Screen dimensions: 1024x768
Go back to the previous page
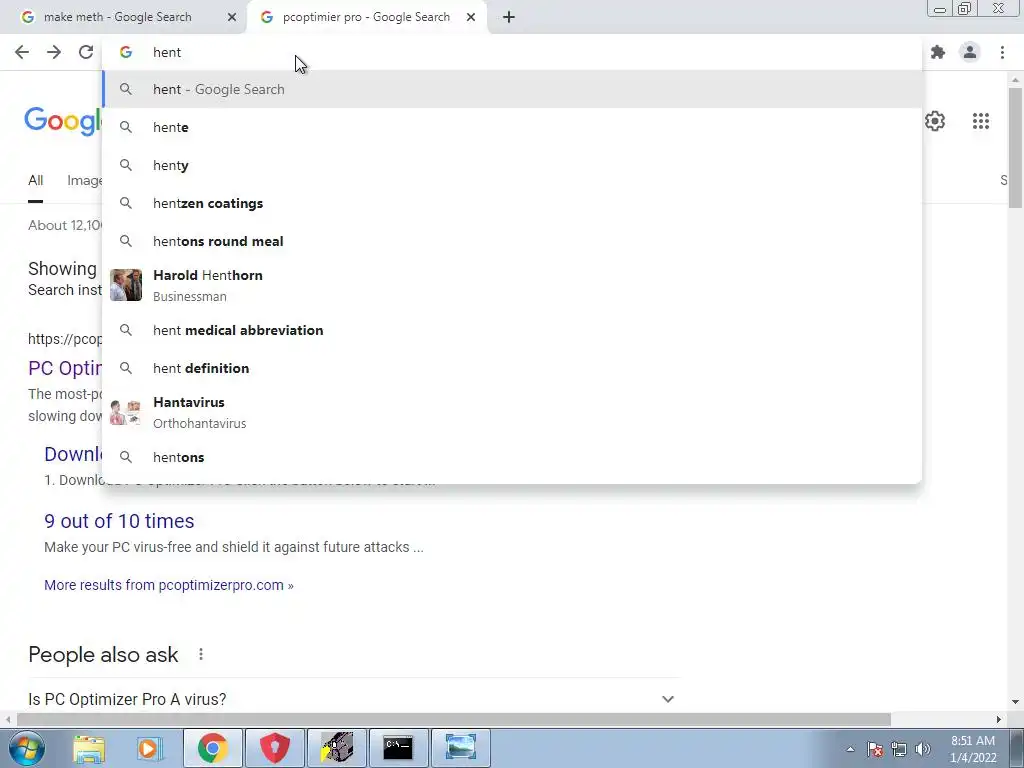pyautogui.click(x=22, y=52)
